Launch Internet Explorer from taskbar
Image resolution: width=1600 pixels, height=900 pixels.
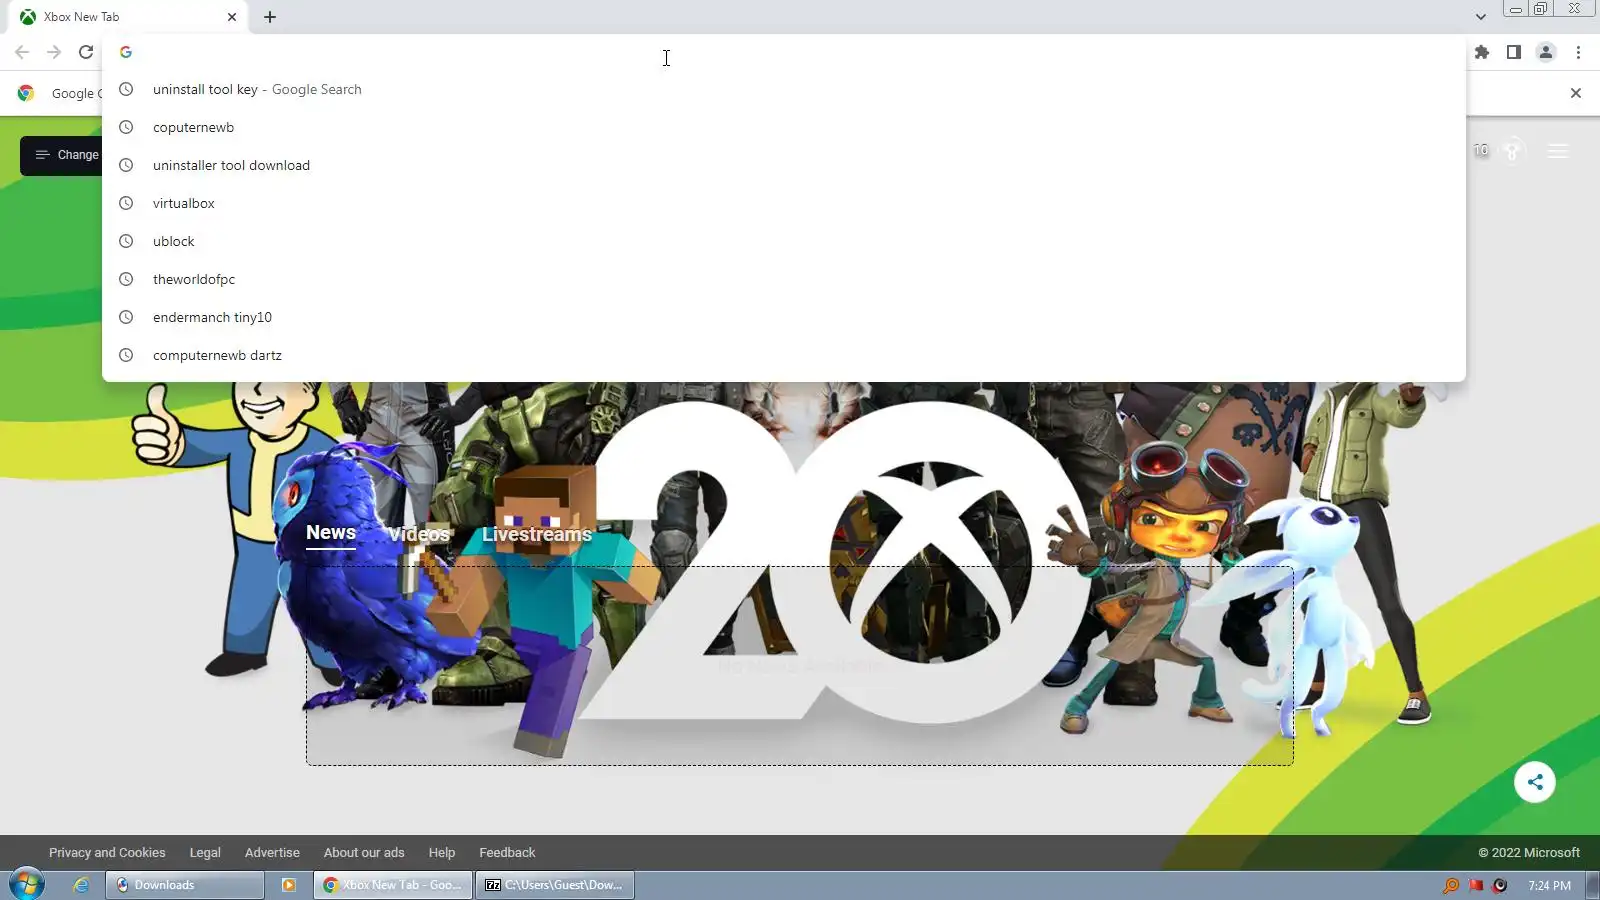coord(81,885)
